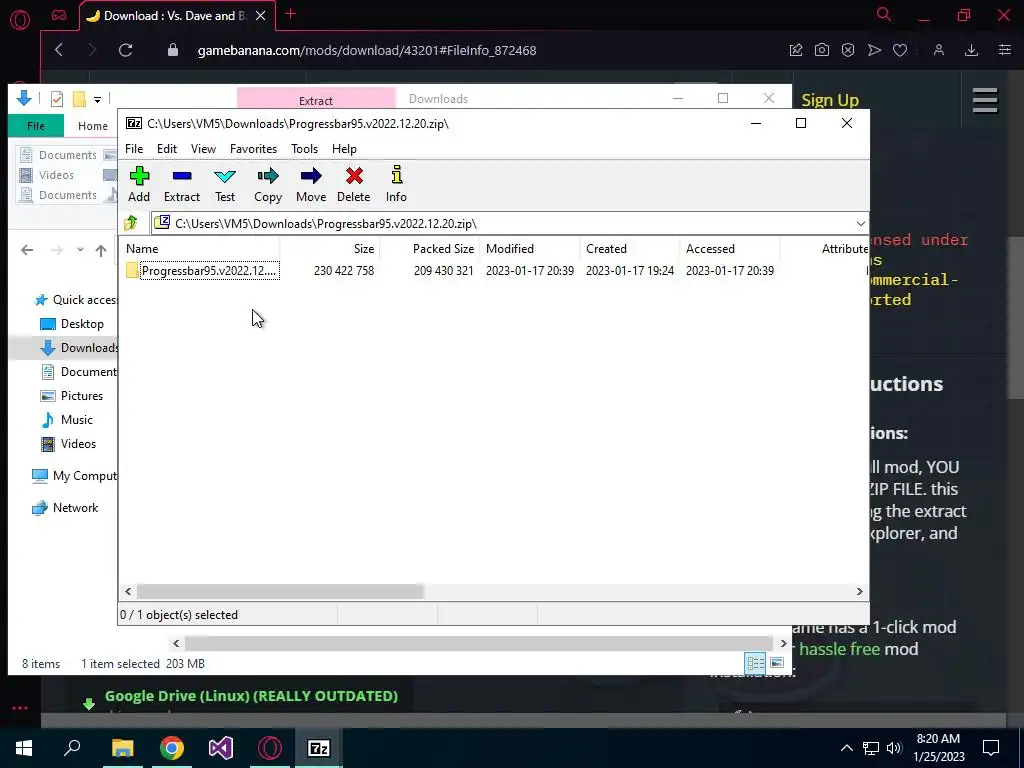Open Chrome from the taskbar
Image resolution: width=1024 pixels, height=768 pixels.
(x=172, y=748)
